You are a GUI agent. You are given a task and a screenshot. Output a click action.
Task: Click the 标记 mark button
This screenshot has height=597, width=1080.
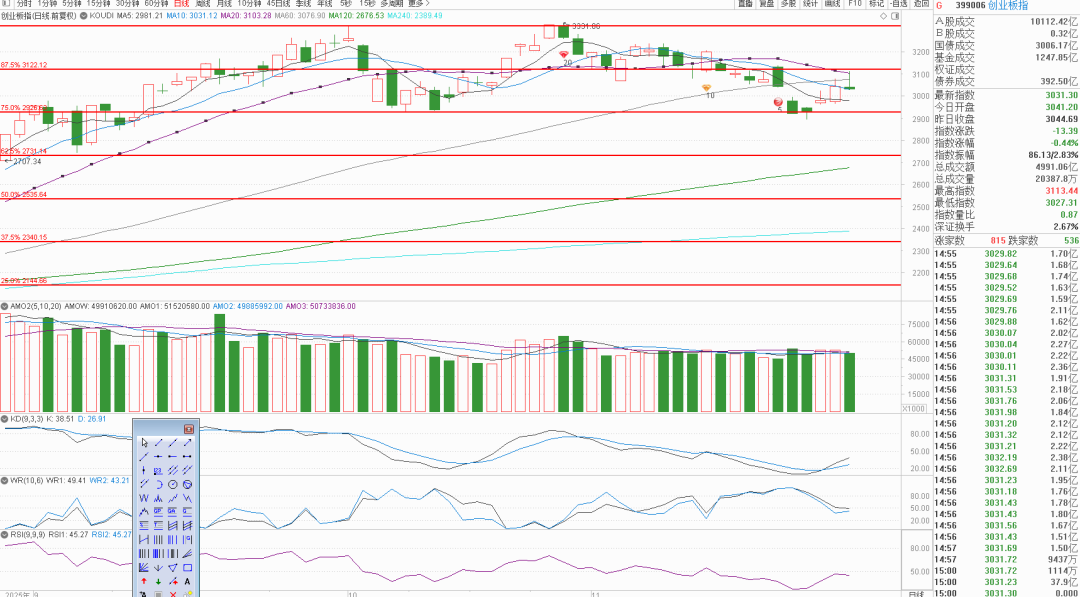[876, 3]
